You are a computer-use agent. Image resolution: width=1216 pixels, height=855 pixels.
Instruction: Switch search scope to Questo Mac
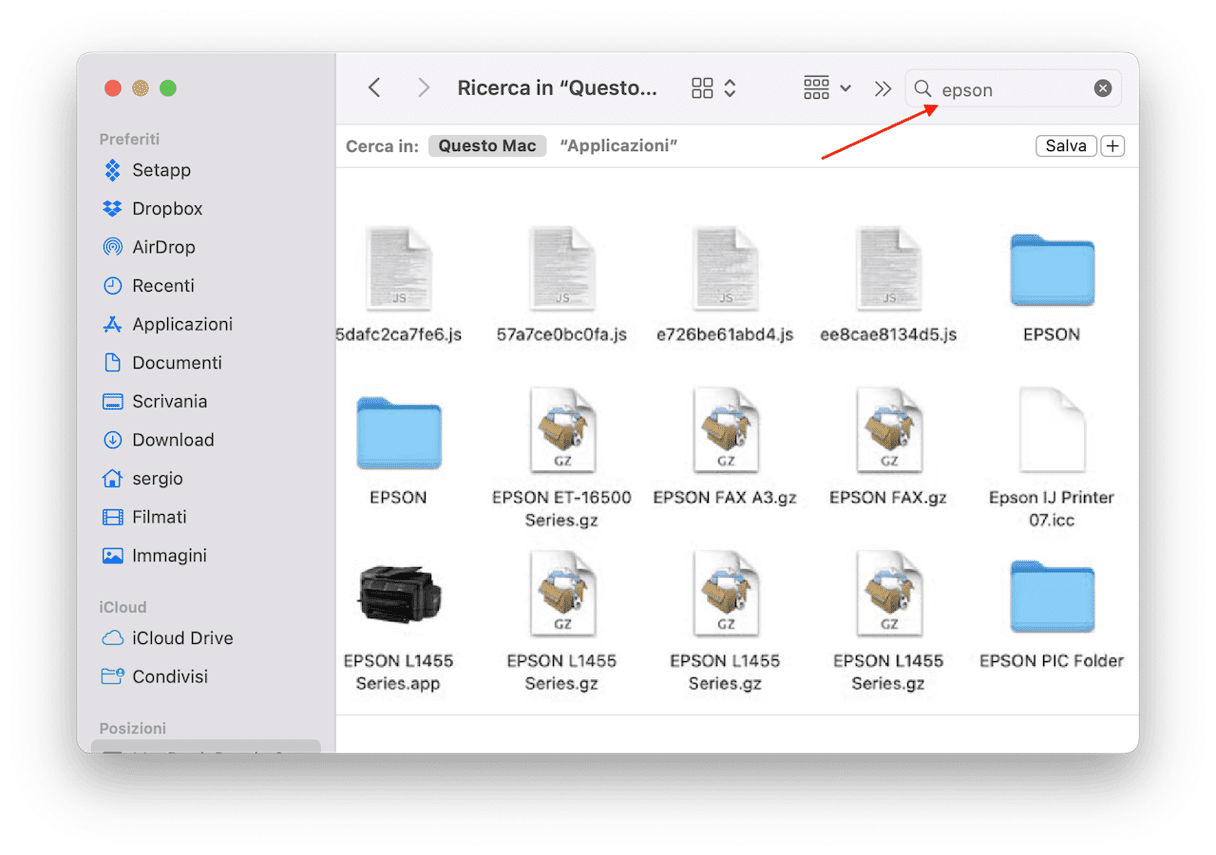[487, 146]
